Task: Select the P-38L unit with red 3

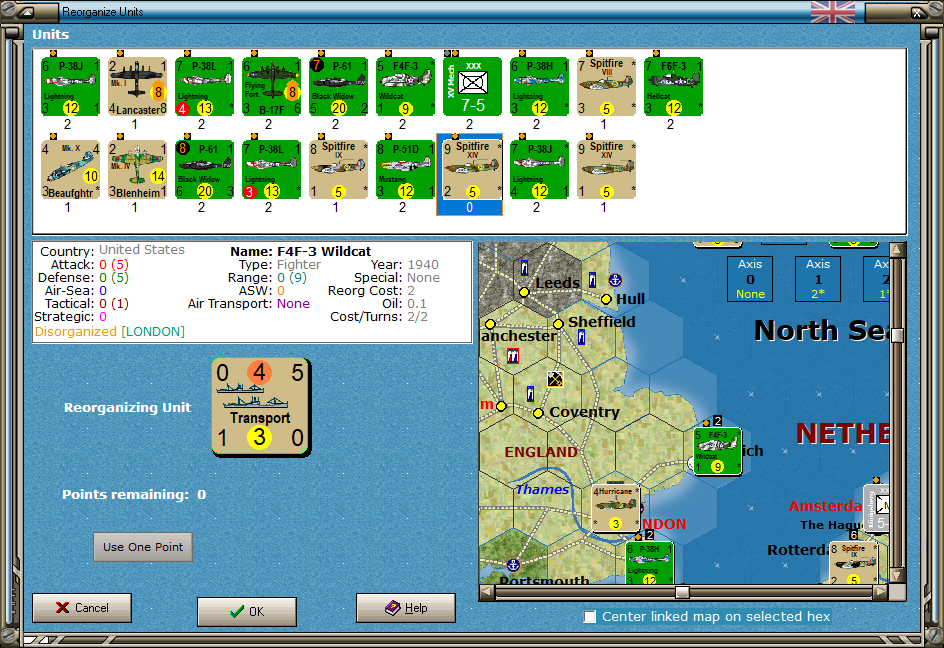Action: (272, 169)
